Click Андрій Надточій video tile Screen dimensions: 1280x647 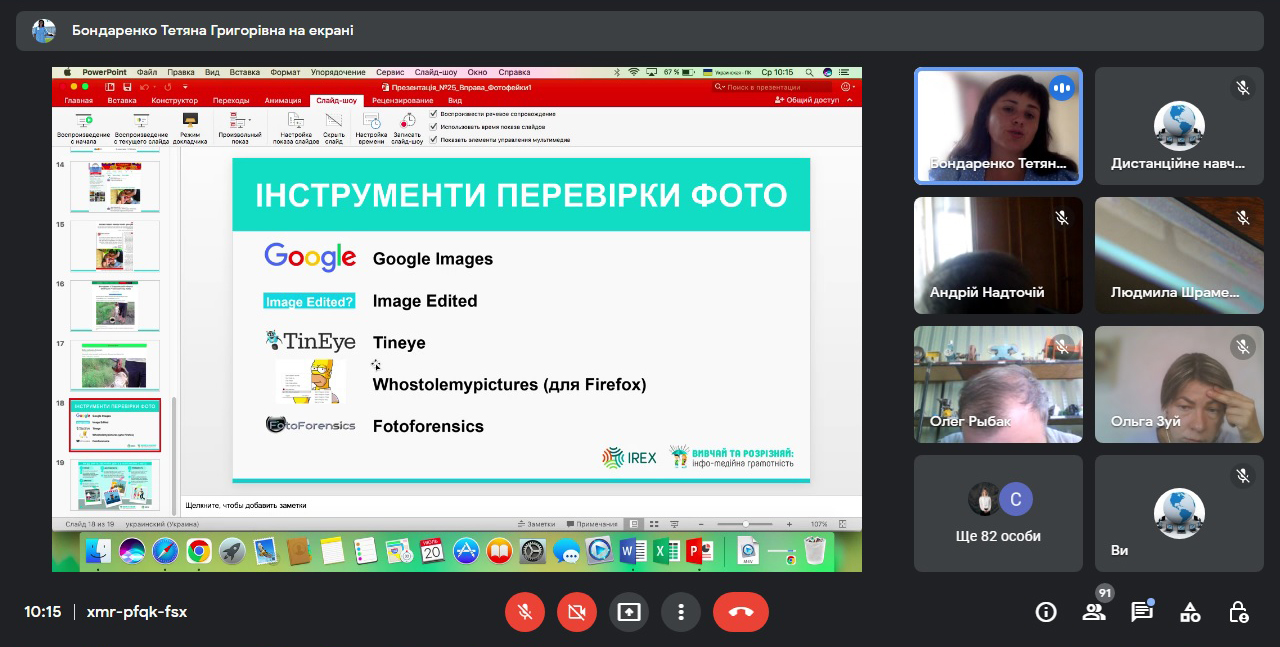pos(998,255)
